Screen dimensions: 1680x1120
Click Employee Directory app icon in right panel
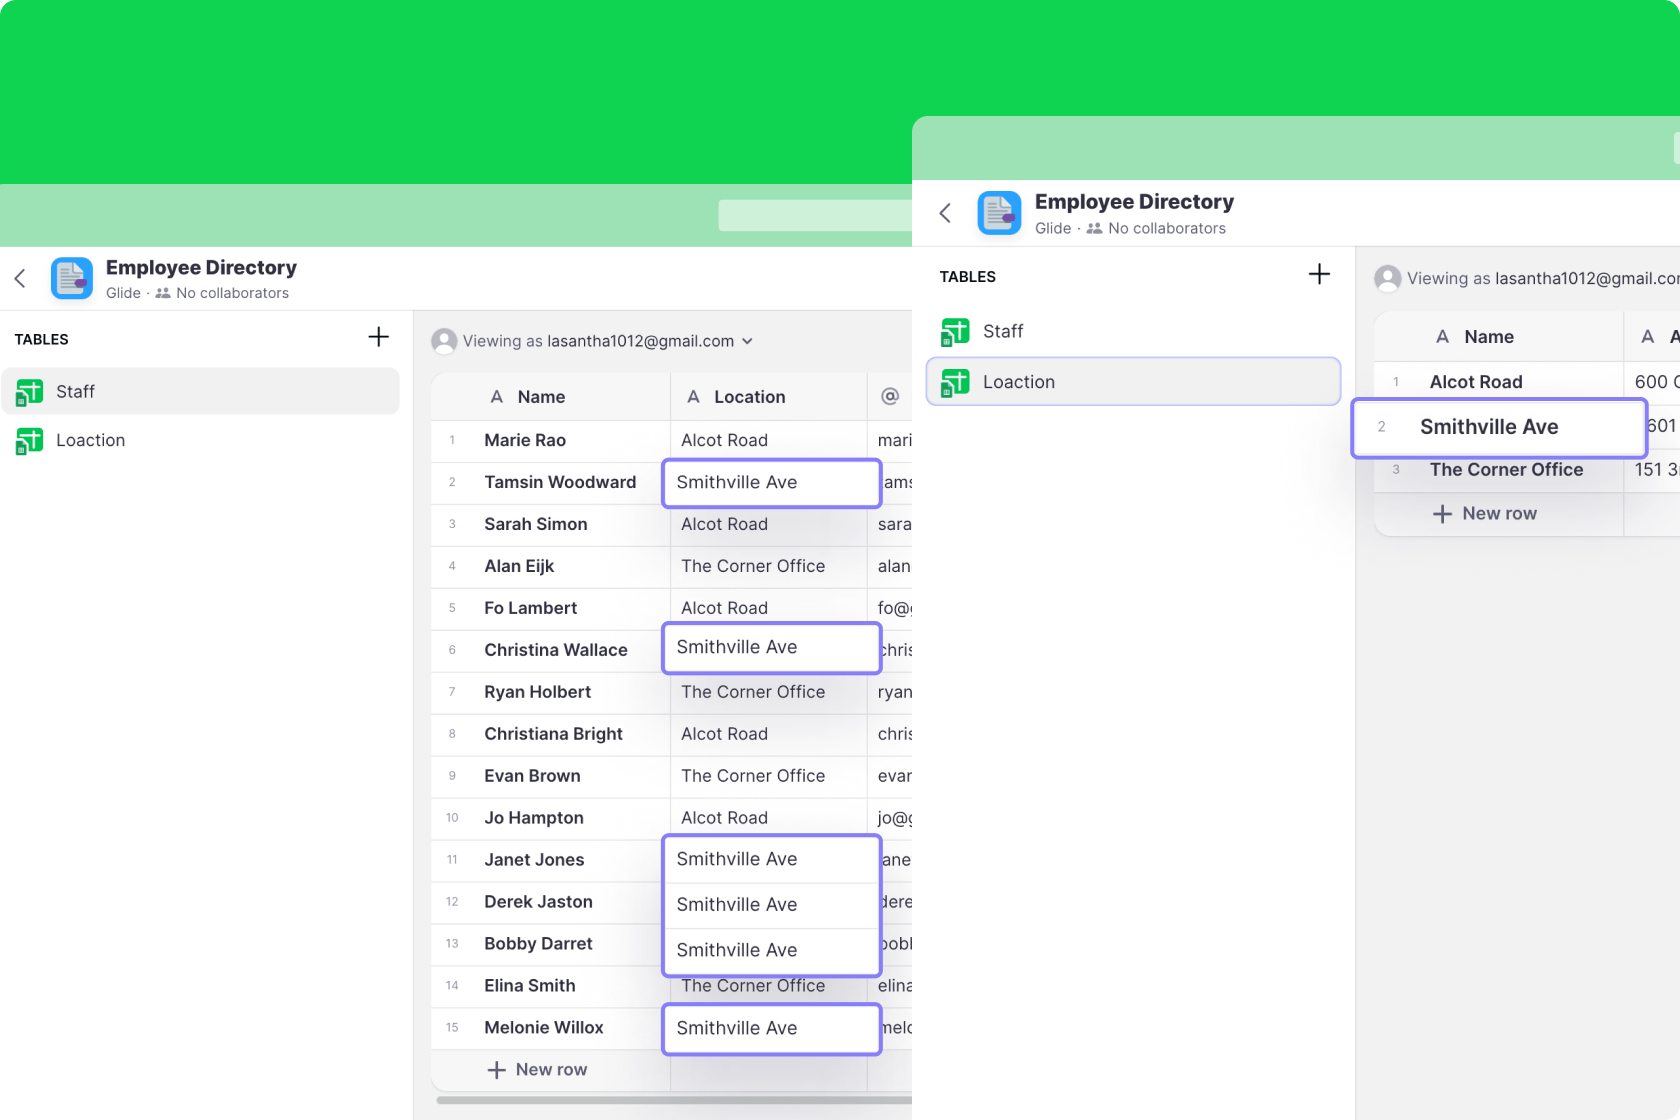click(x=999, y=213)
